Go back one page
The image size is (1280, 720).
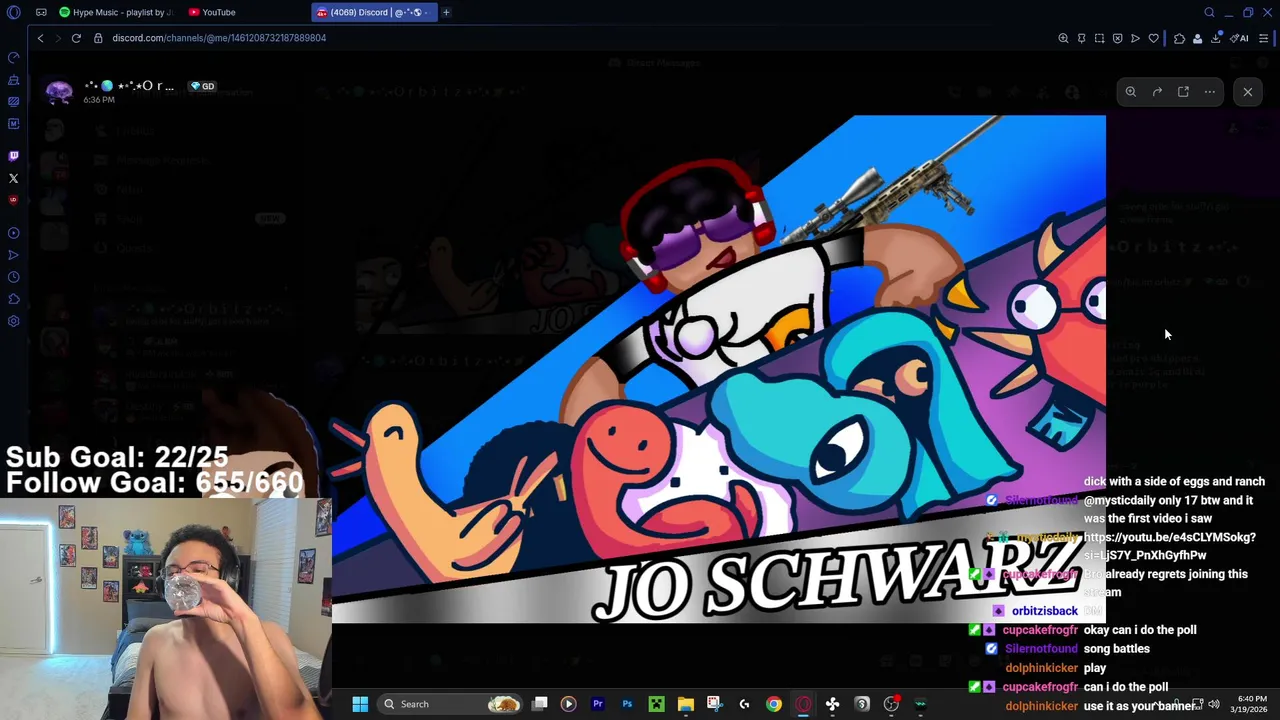(x=40, y=38)
